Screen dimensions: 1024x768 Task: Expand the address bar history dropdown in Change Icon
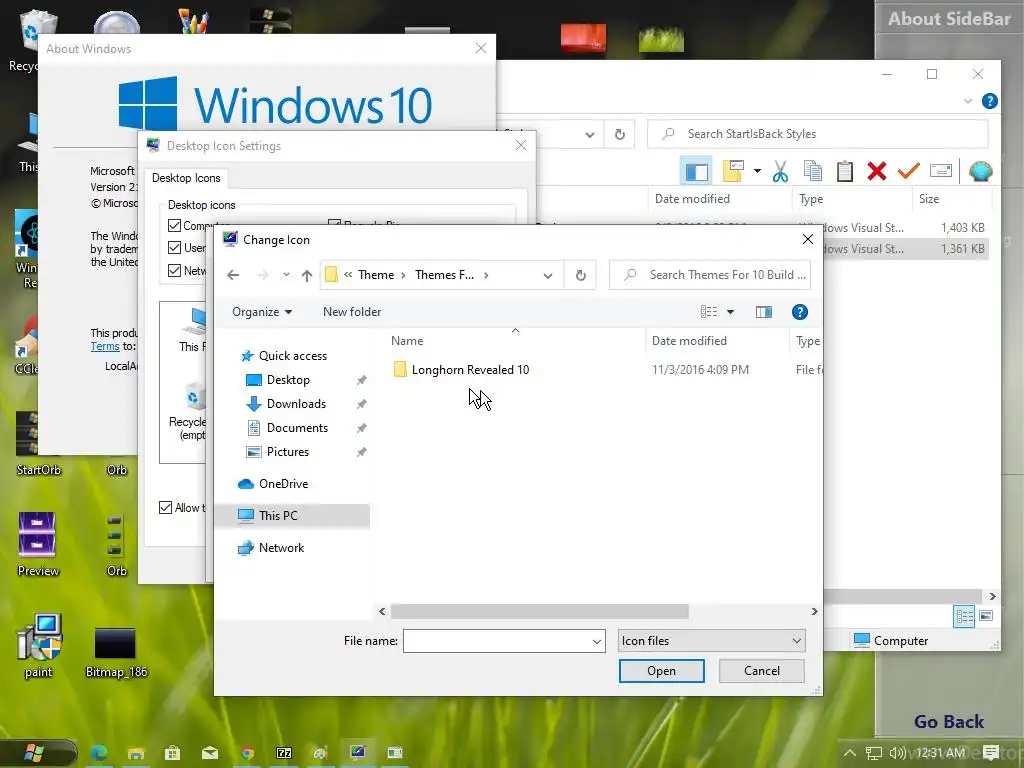coord(548,276)
